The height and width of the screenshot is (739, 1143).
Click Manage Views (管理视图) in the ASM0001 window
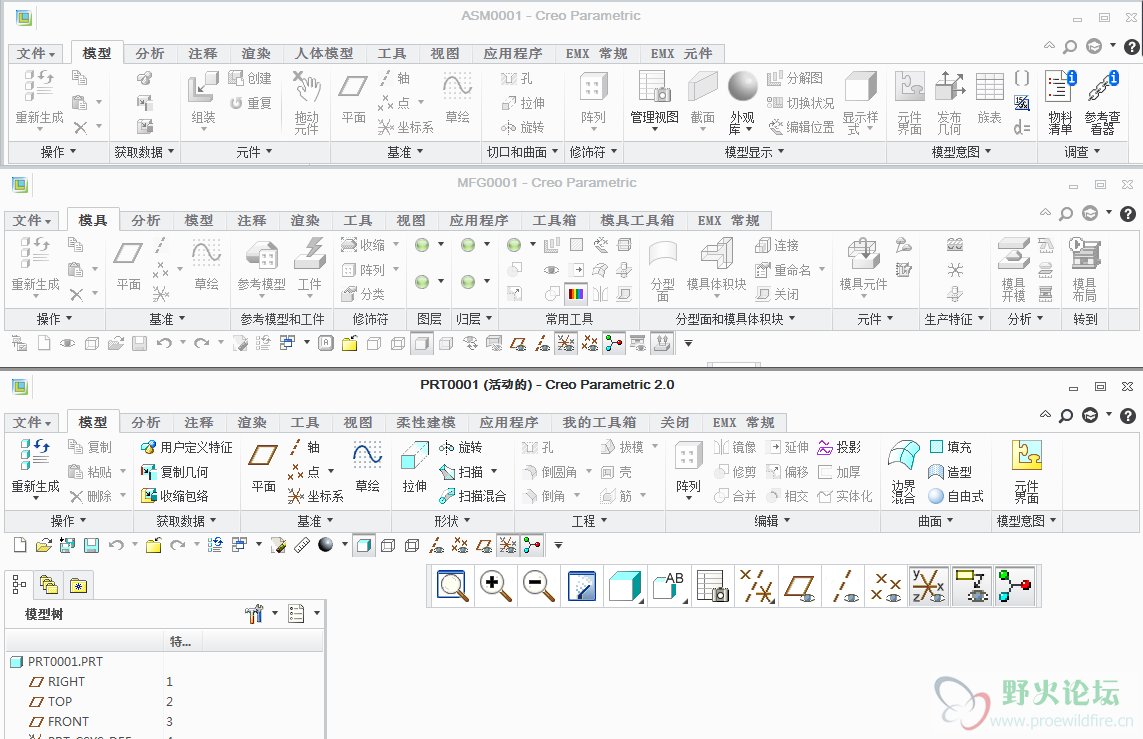(655, 101)
